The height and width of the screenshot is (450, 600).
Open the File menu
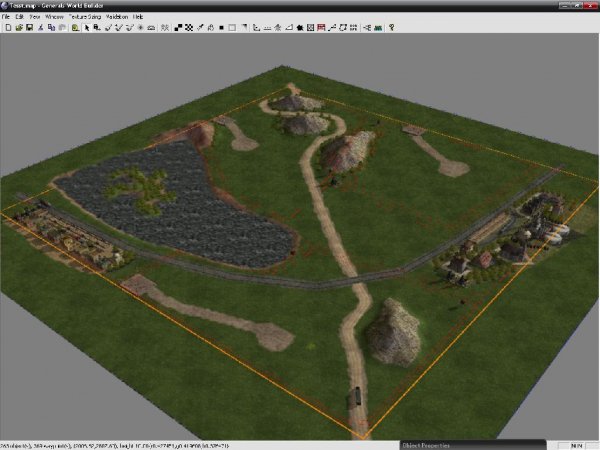coord(6,17)
